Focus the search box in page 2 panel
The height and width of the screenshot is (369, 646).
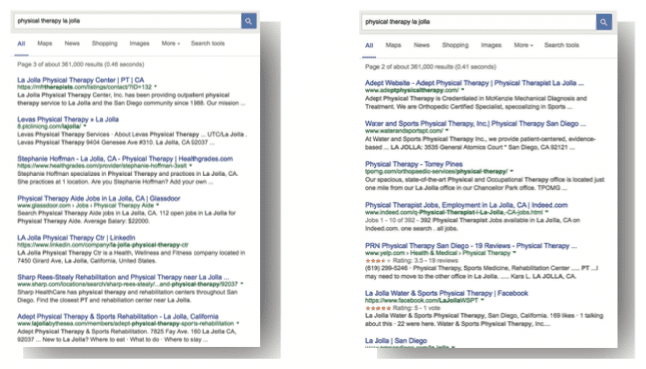479,22
